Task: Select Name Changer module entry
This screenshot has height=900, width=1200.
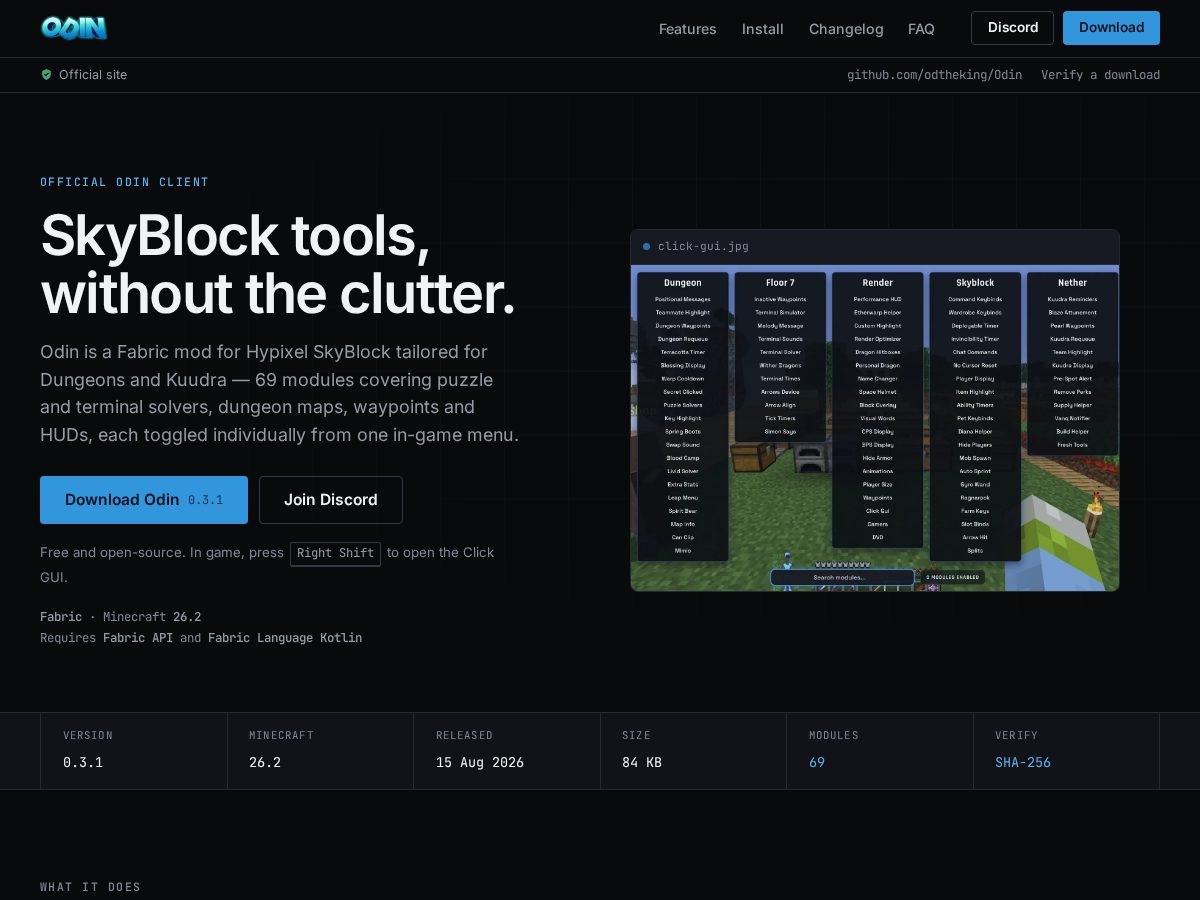Action: coord(877,378)
